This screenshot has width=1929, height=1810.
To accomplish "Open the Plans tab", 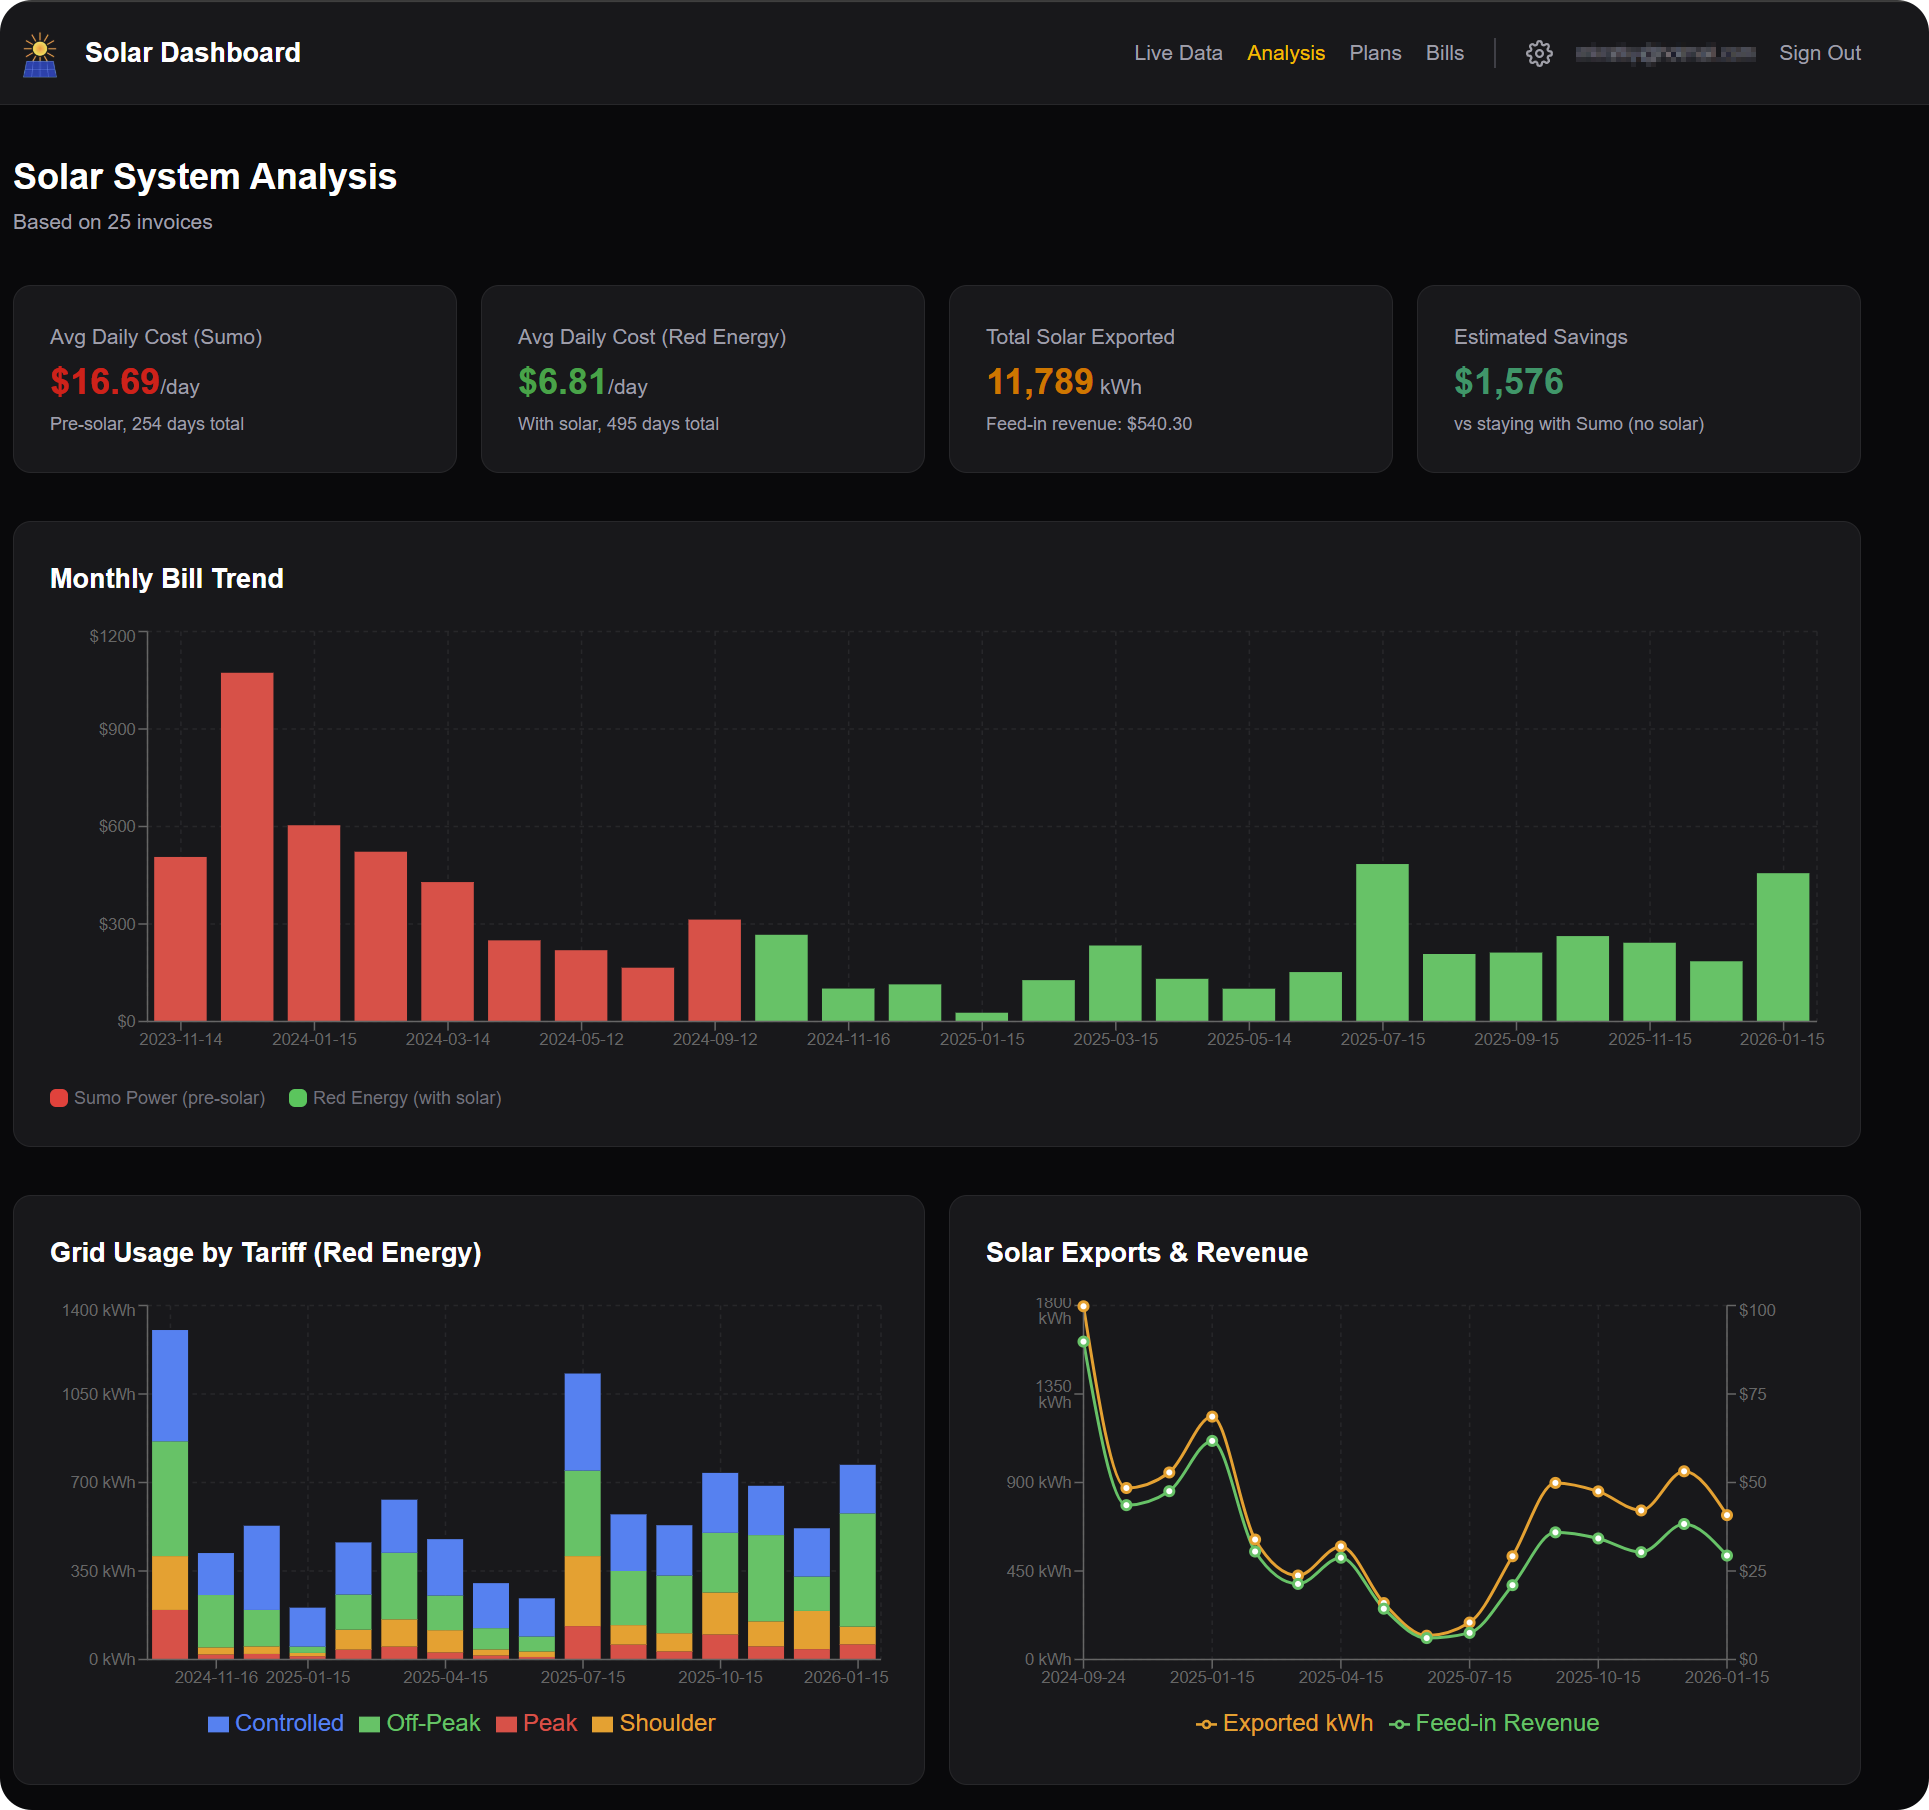I will [1375, 53].
